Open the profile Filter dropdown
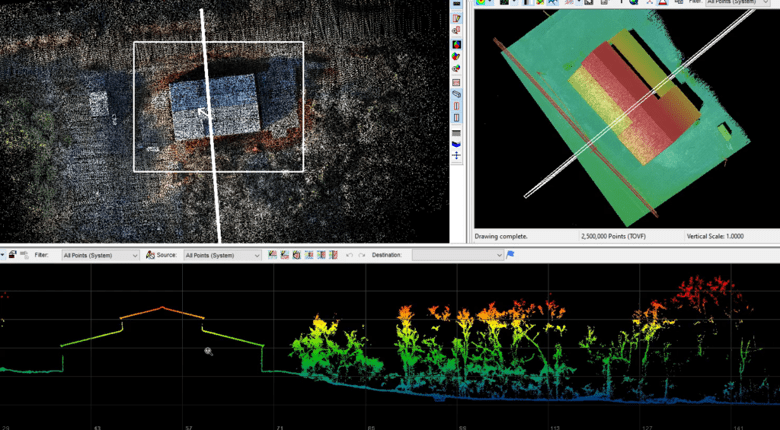780x430 pixels. coord(100,255)
